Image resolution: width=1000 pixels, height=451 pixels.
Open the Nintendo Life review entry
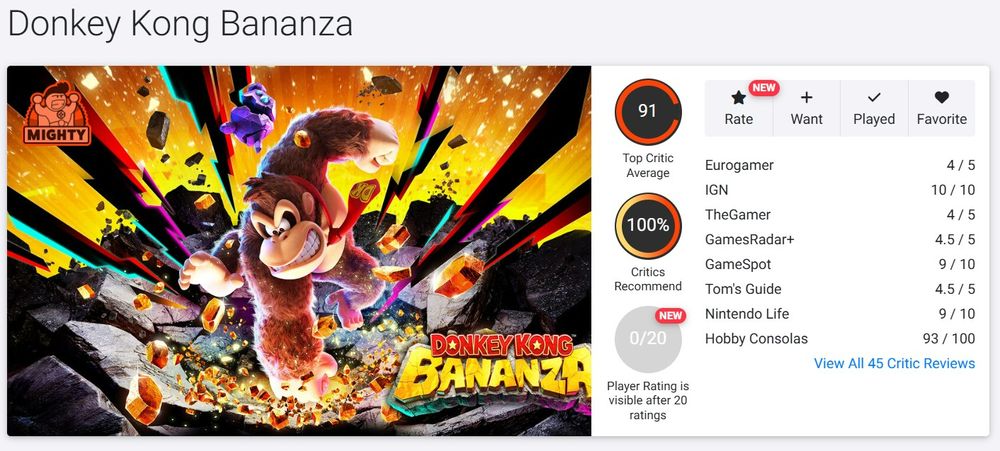[x=840, y=314]
